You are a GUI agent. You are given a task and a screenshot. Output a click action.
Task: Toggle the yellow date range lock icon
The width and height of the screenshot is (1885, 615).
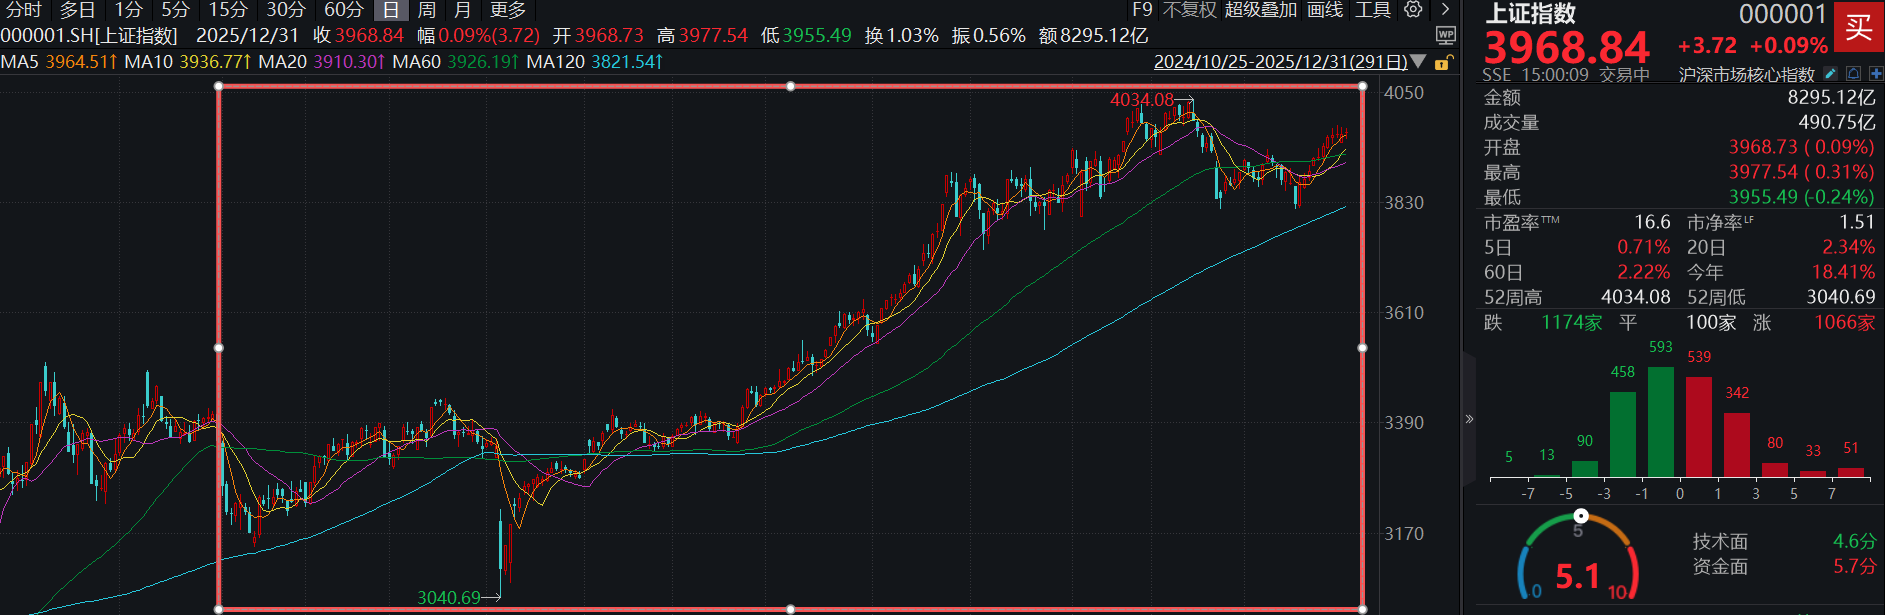[1443, 62]
